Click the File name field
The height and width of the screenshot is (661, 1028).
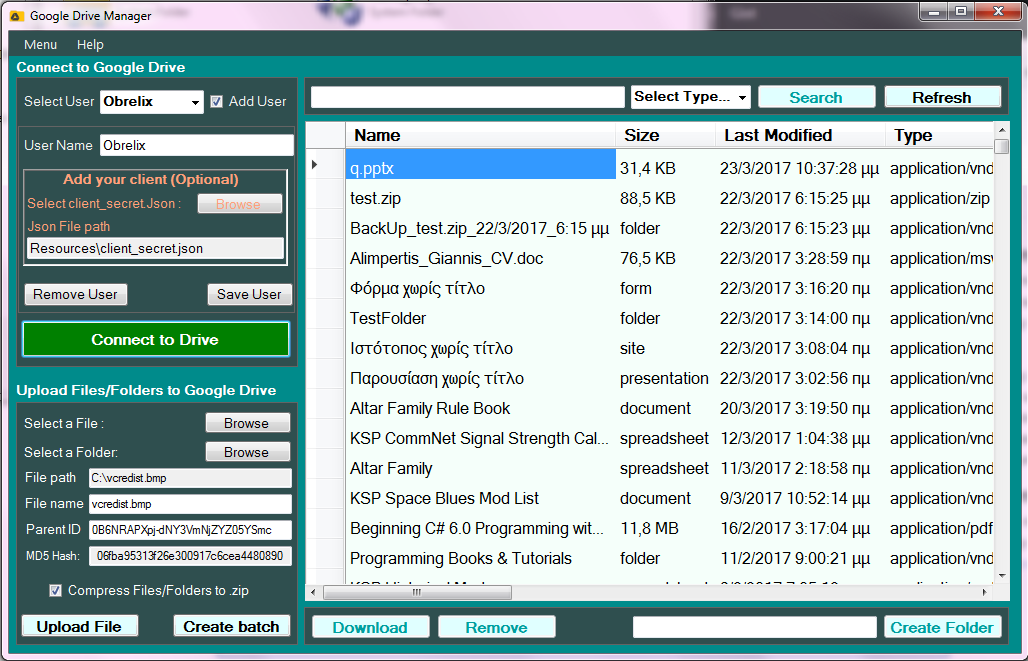point(190,504)
